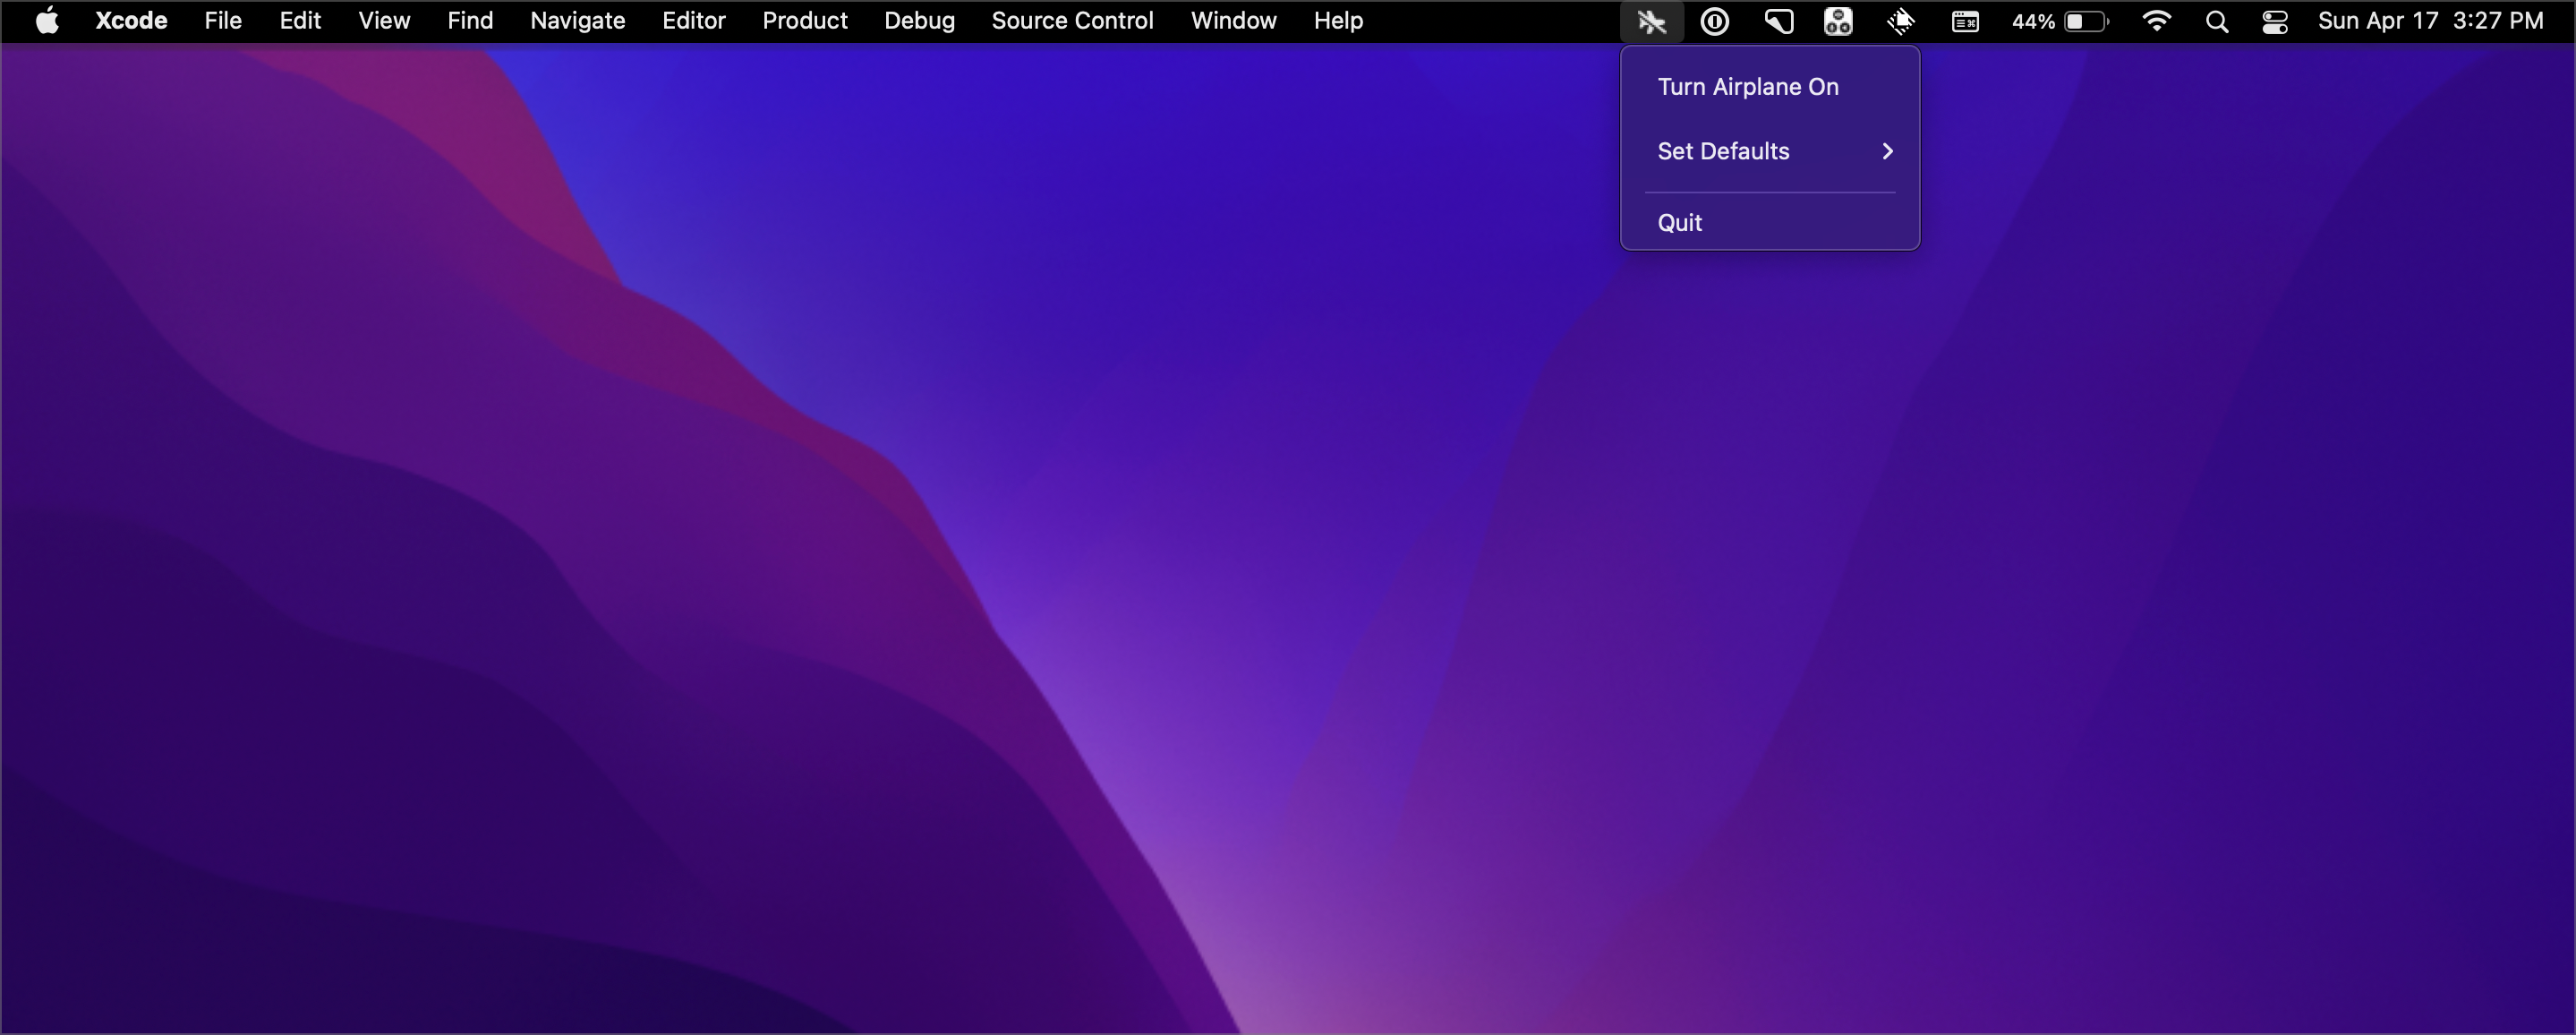Choose Quit in the airplane menu
The width and height of the screenshot is (2576, 1035).
(1679, 222)
